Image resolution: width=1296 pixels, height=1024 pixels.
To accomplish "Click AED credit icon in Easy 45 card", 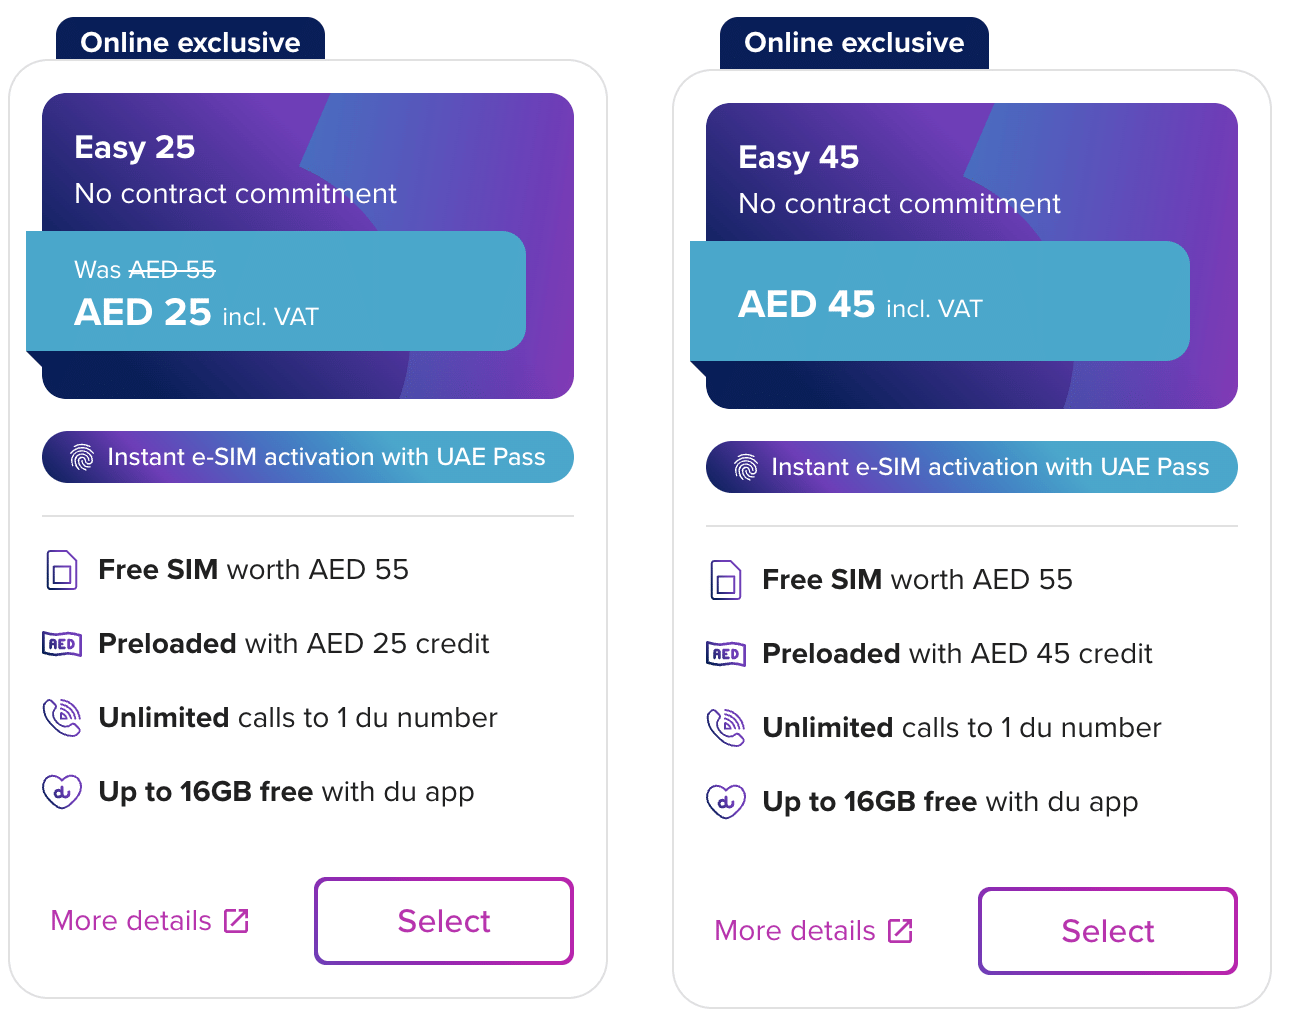I will (726, 654).
